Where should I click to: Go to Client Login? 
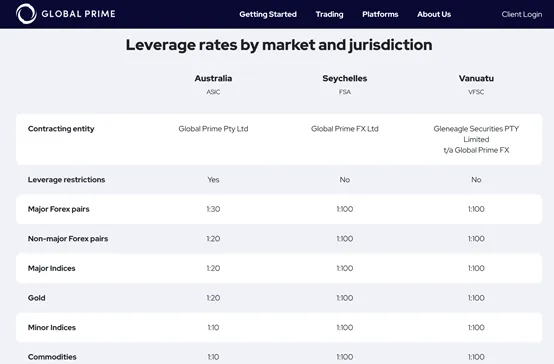(x=522, y=14)
